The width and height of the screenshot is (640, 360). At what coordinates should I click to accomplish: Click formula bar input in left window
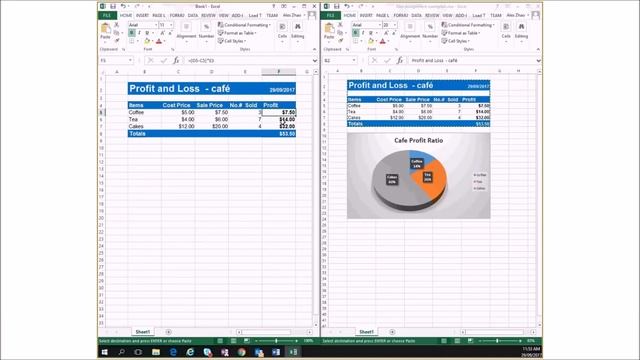(248, 60)
